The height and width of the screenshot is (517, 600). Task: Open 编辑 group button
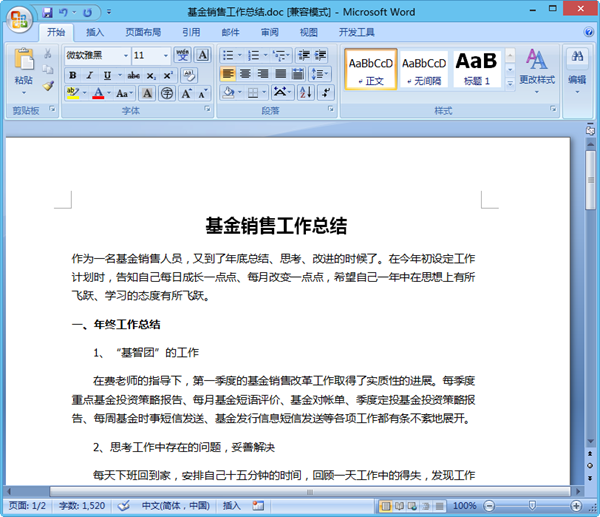click(577, 71)
